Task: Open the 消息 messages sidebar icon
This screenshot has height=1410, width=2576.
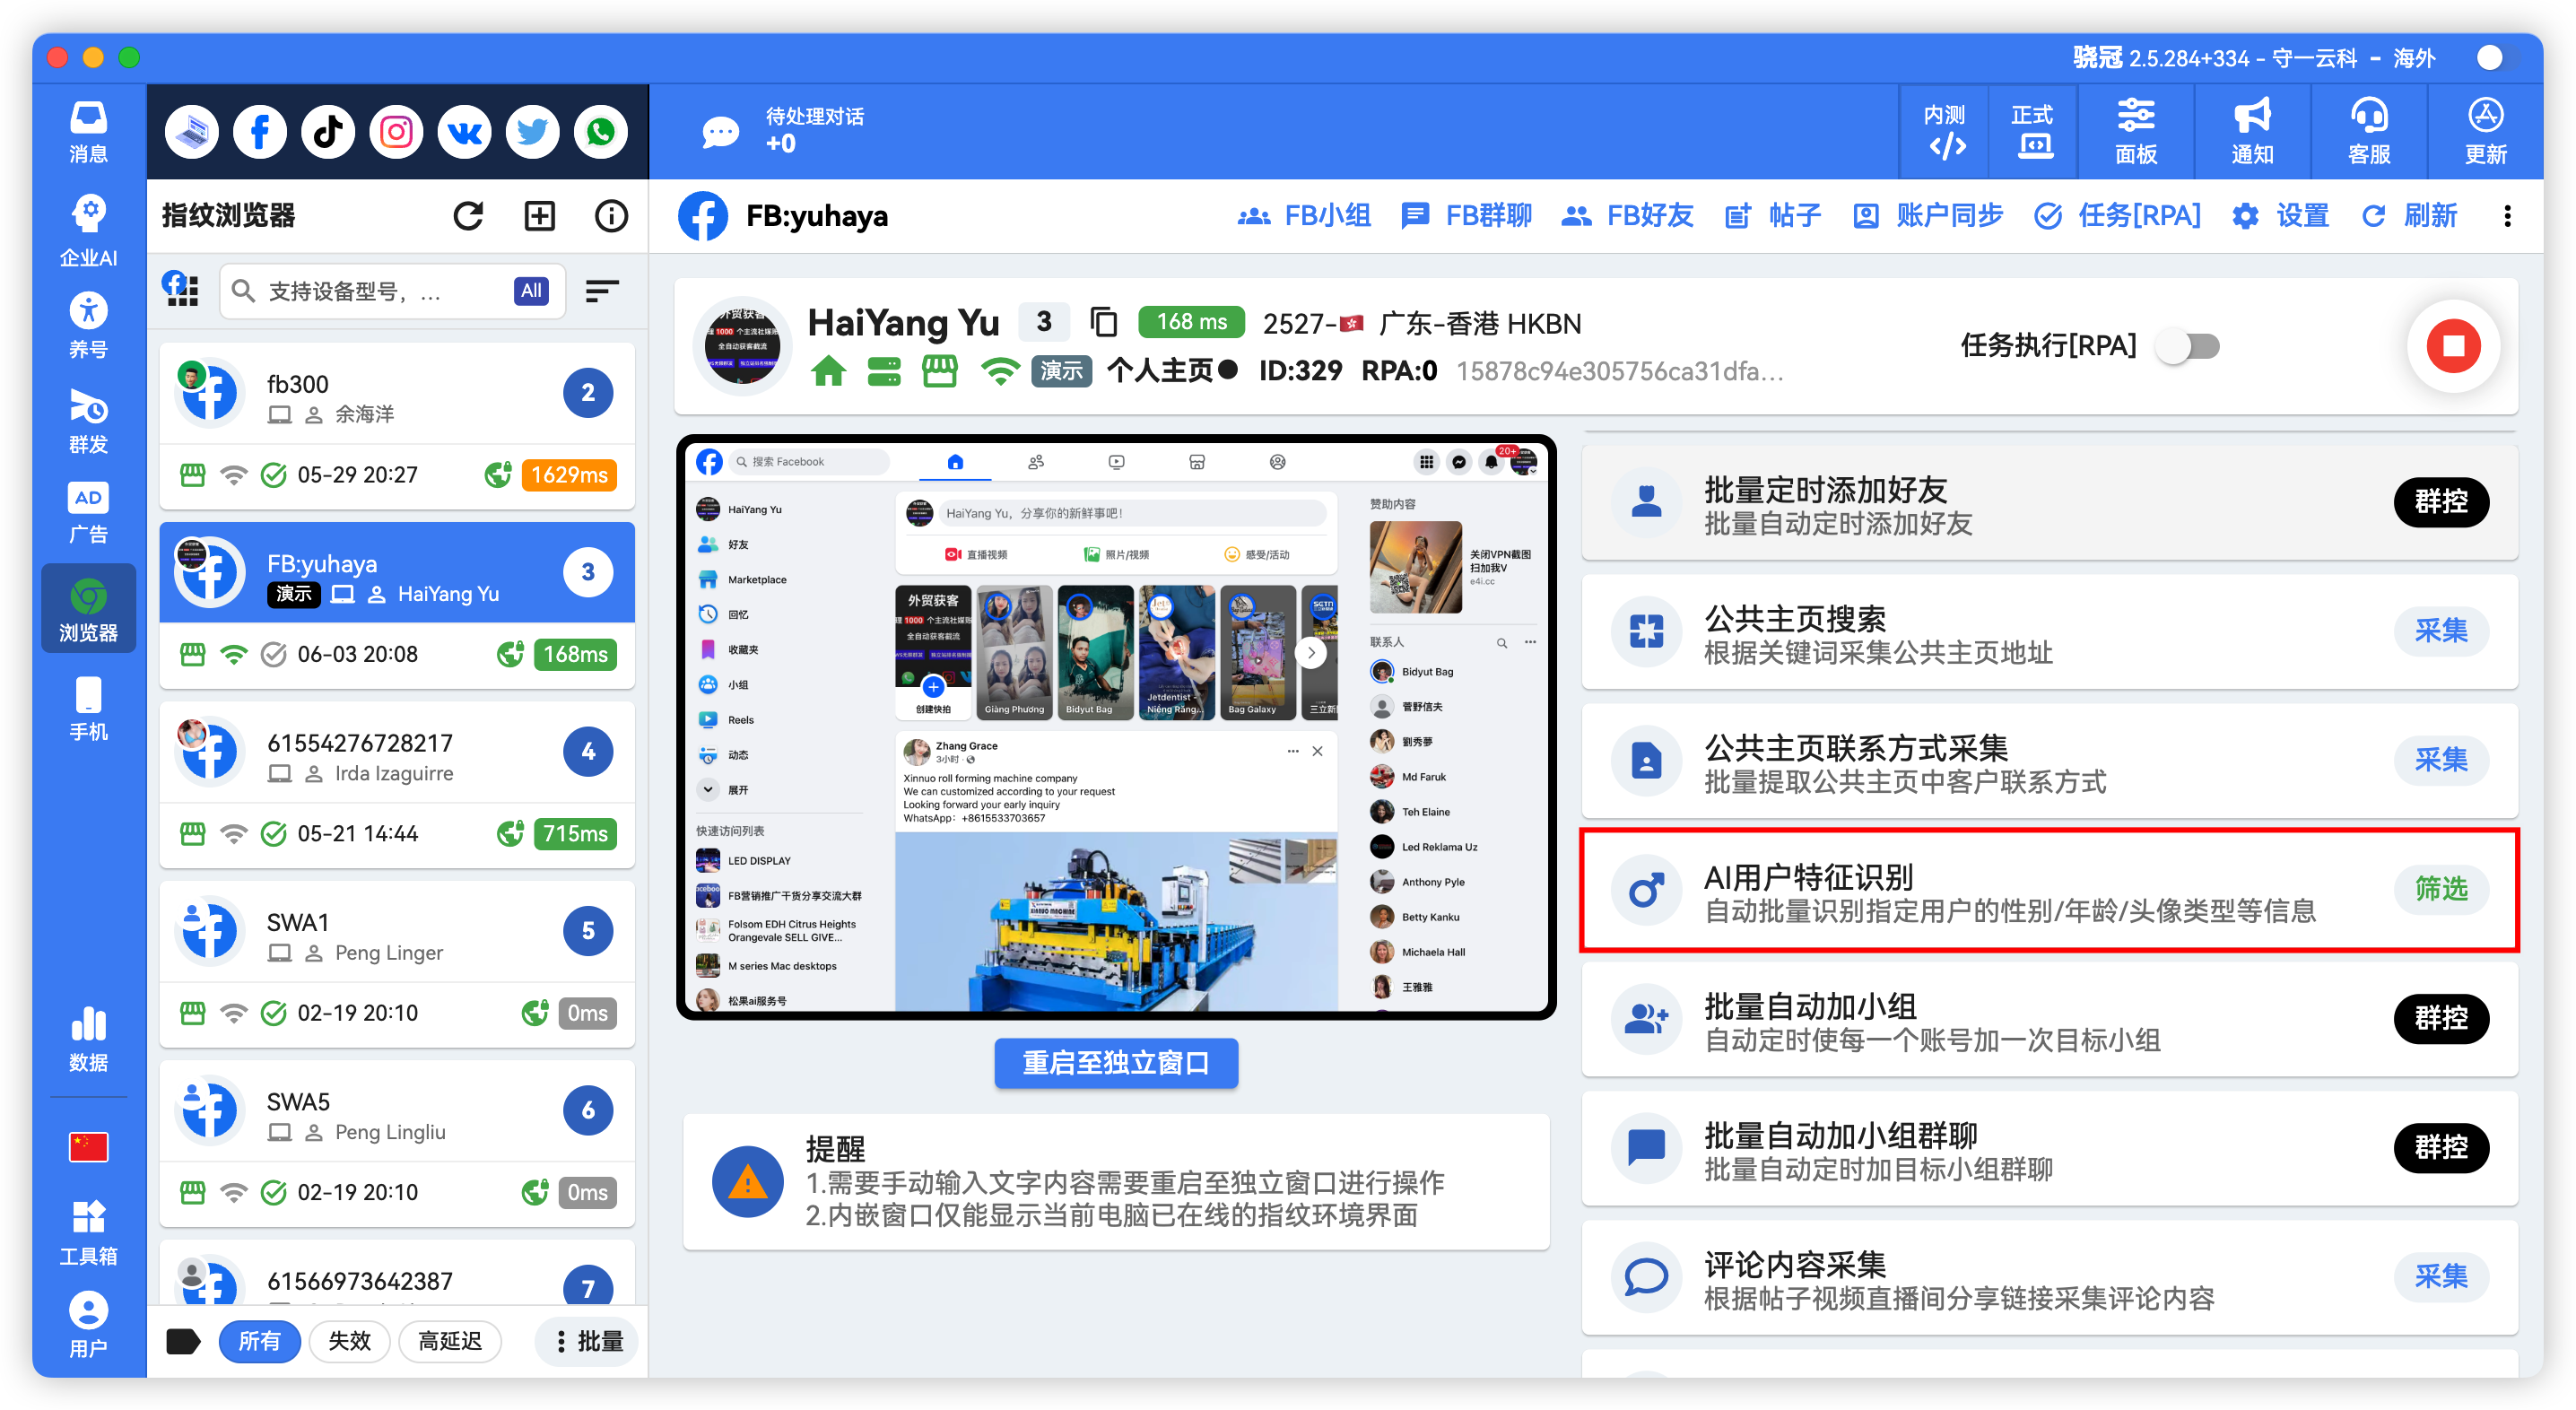Action: click(88, 131)
